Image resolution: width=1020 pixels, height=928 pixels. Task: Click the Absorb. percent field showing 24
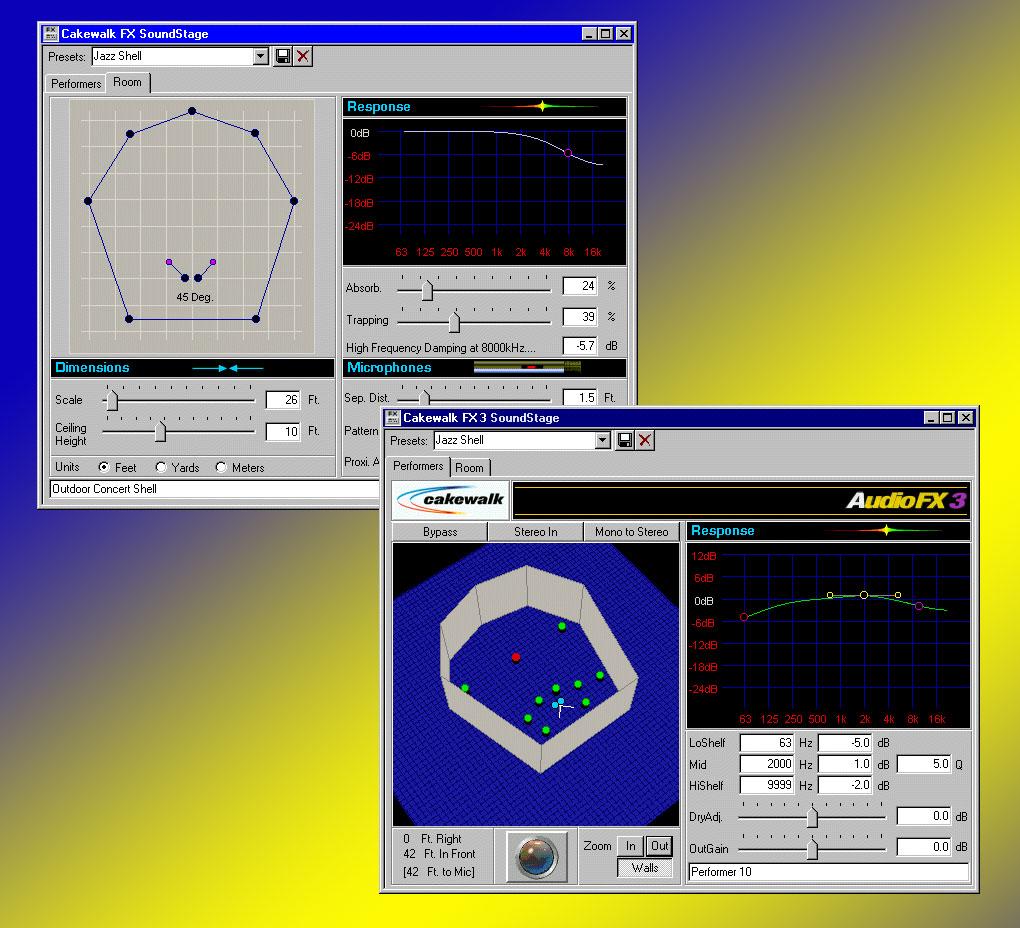pos(580,285)
